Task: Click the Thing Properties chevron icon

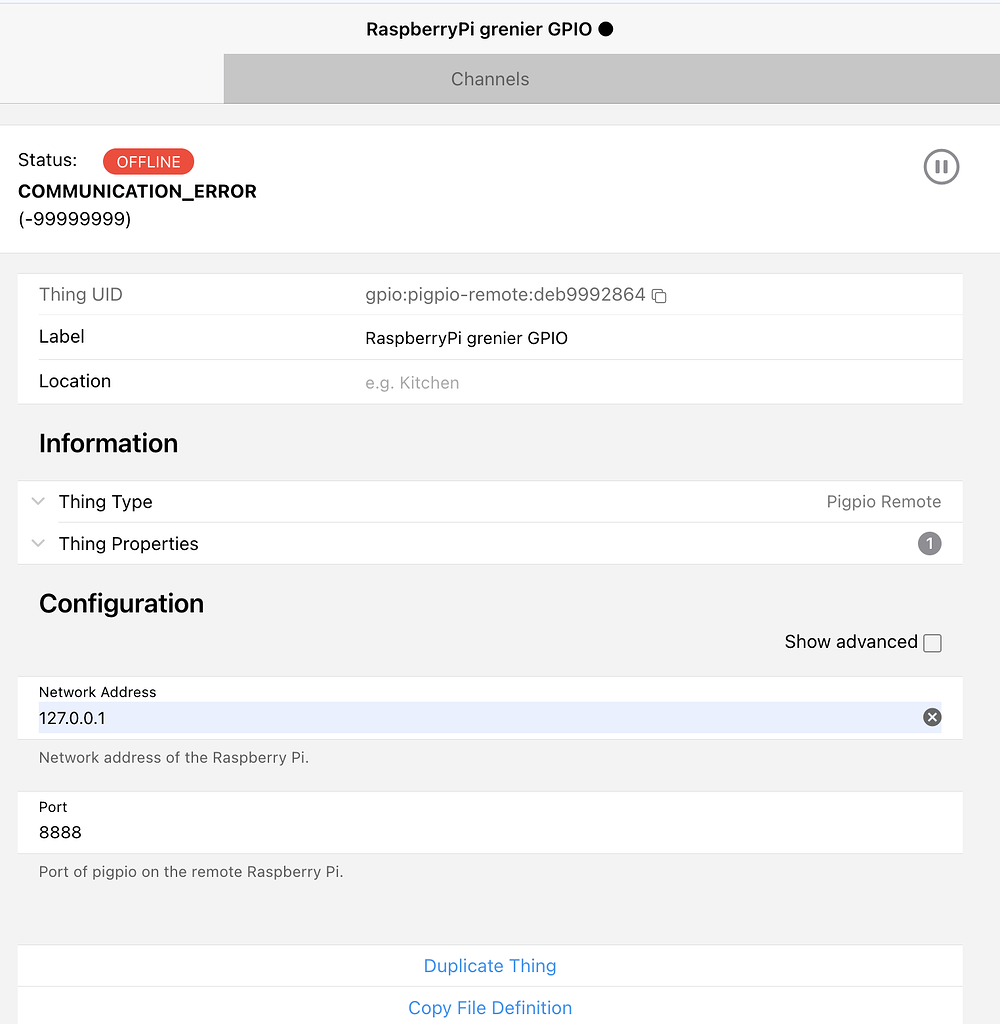Action: 38,543
